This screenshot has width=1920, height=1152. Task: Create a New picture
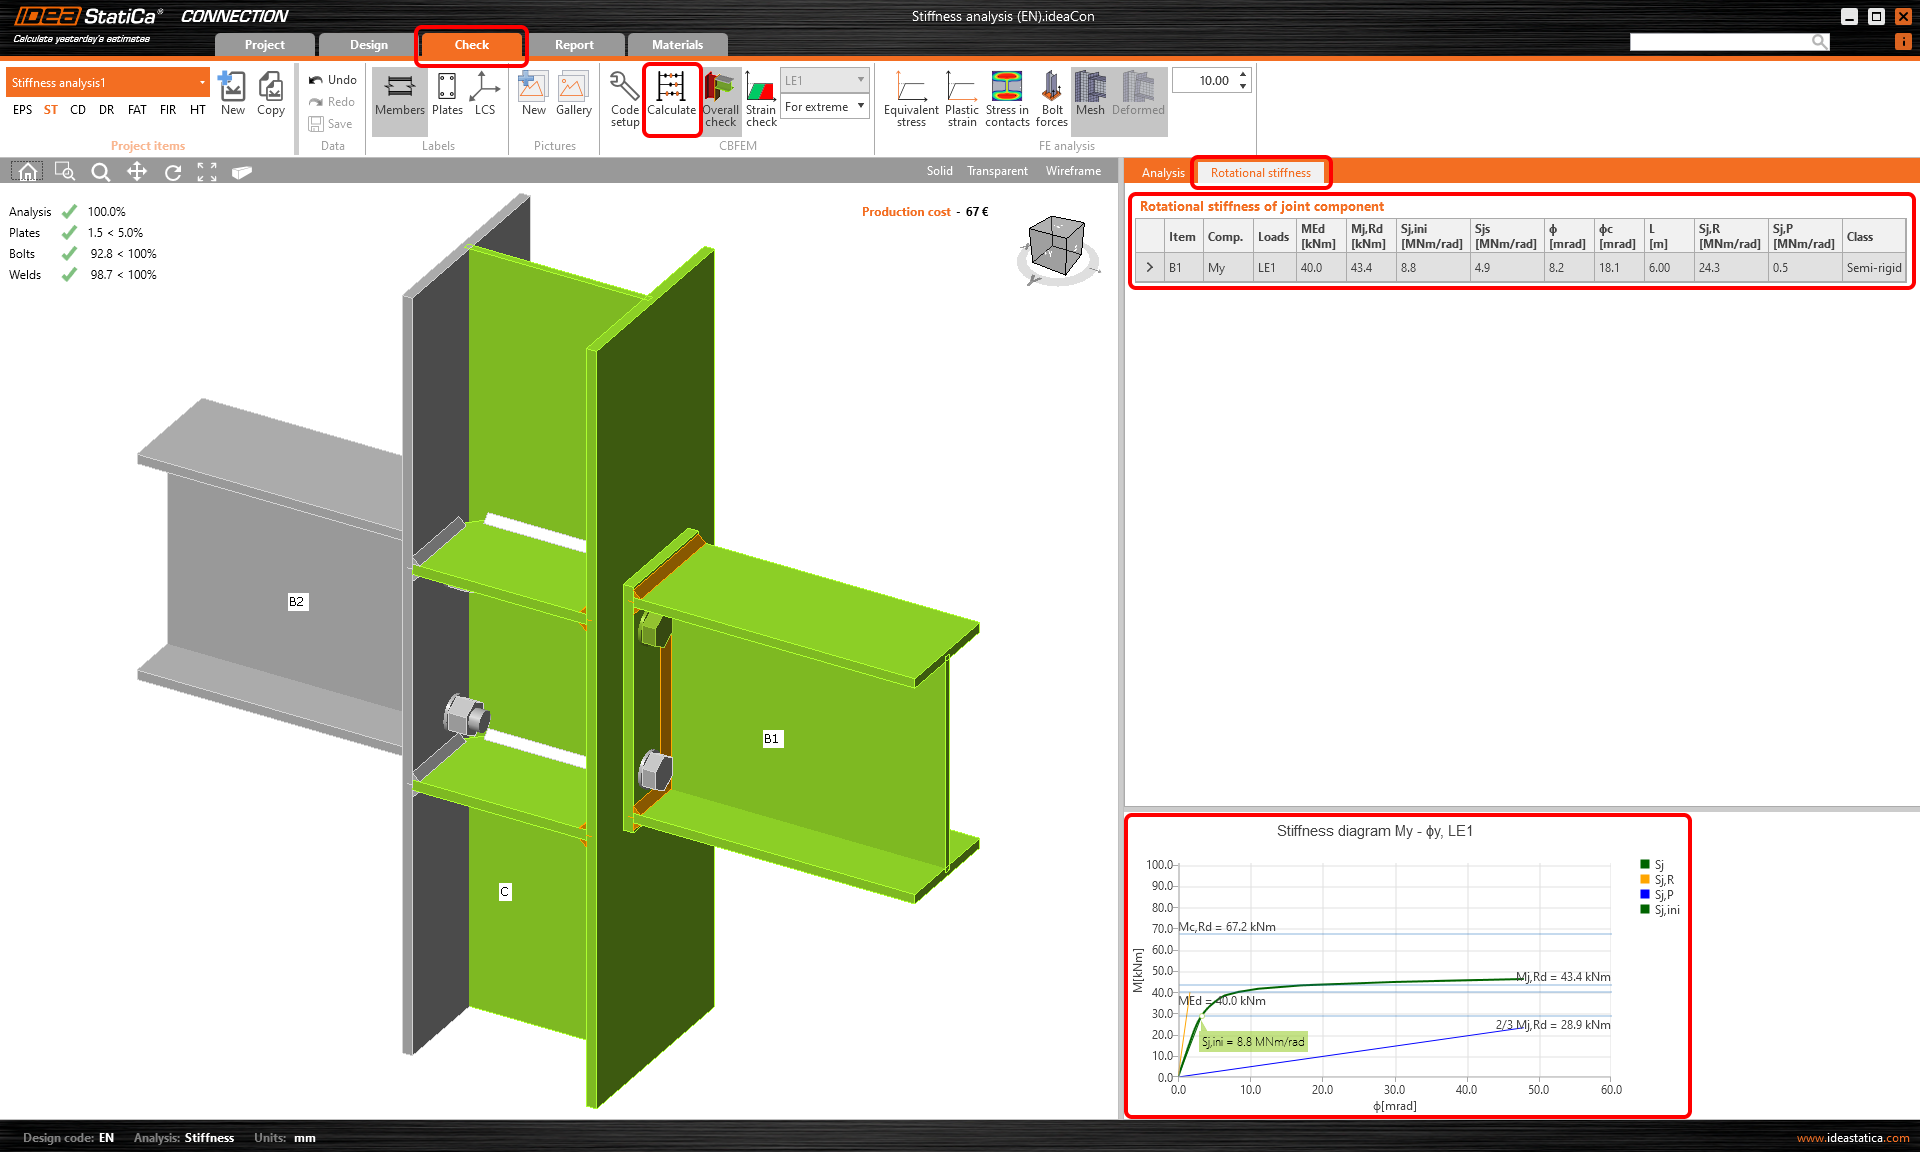(533, 95)
